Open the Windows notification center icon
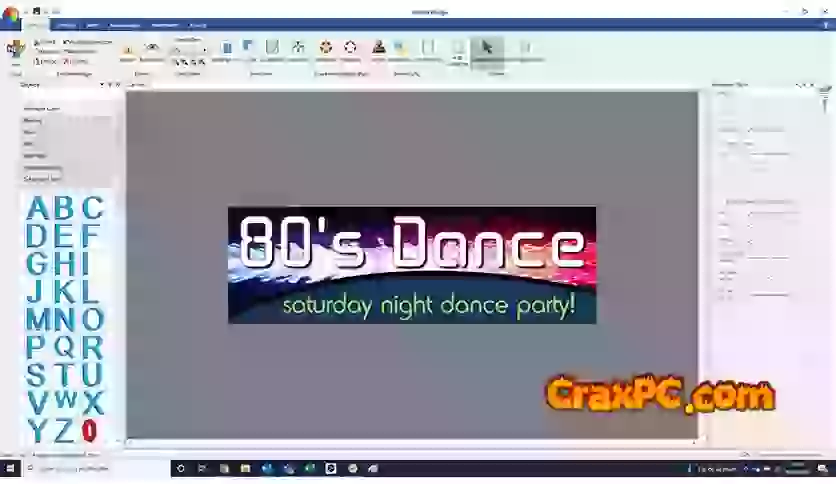 [823, 469]
